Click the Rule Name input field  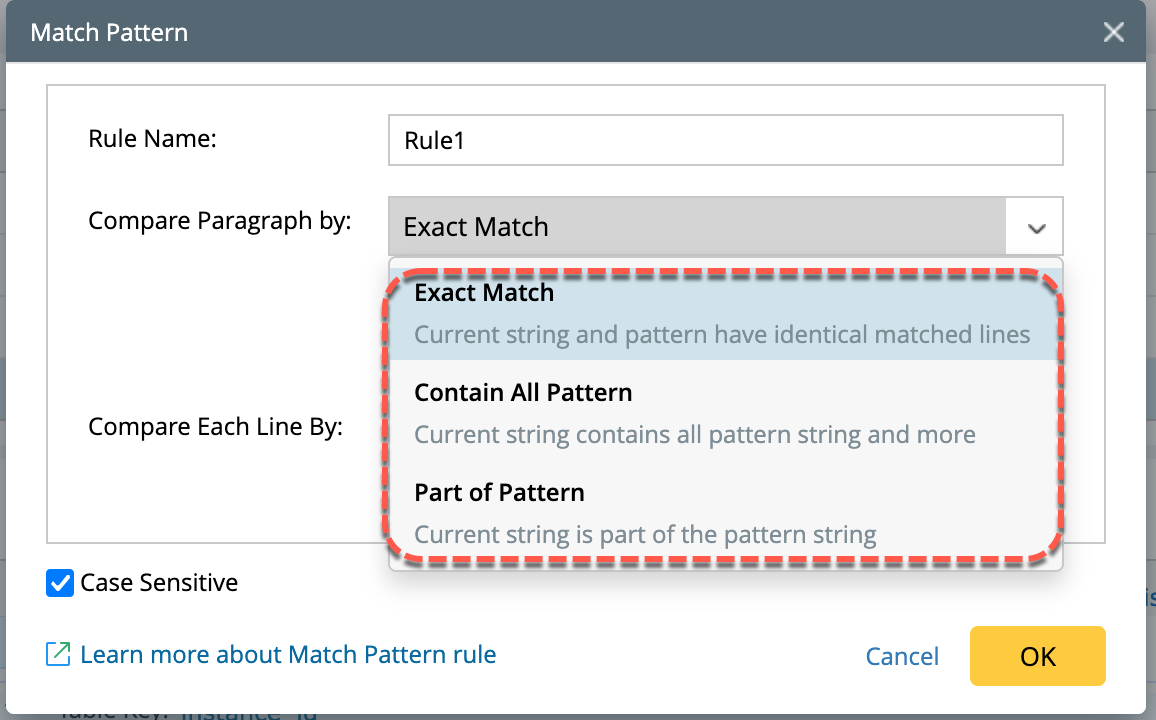pyautogui.click(x=725, y=140)
